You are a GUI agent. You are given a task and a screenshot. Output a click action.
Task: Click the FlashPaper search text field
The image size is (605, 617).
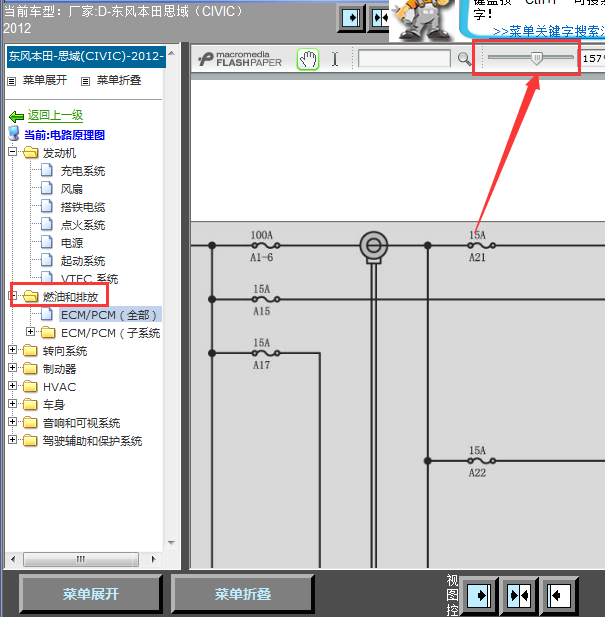tap(404, 59)
